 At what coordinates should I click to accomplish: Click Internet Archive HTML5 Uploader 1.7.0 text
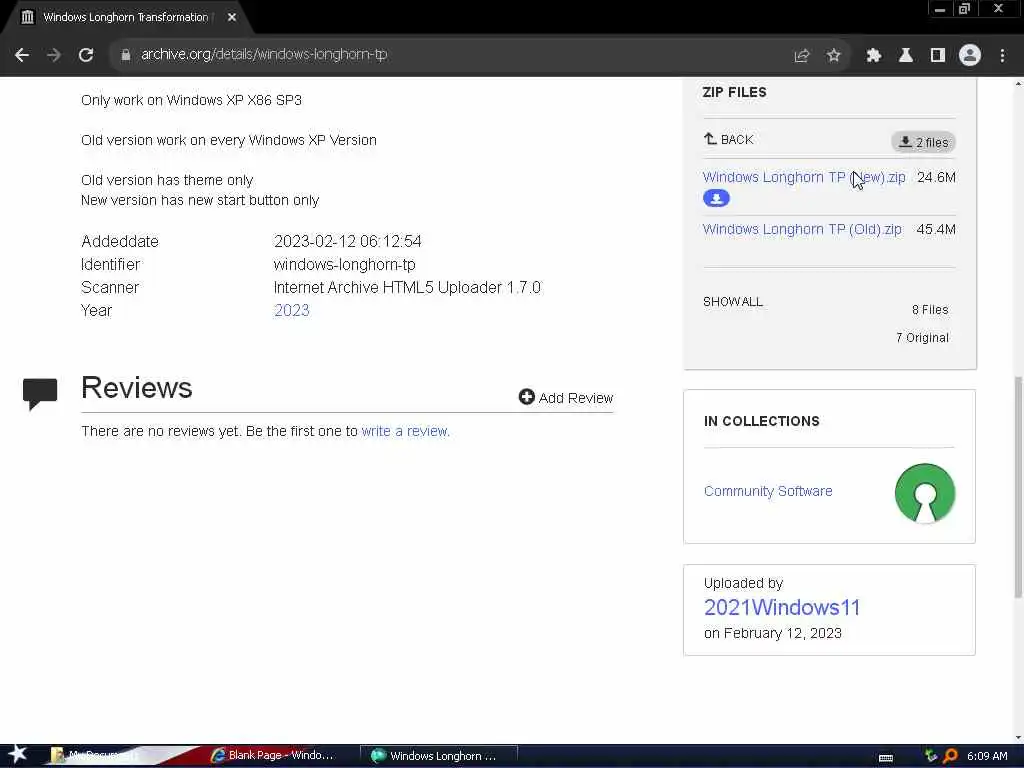click(407, 287)
